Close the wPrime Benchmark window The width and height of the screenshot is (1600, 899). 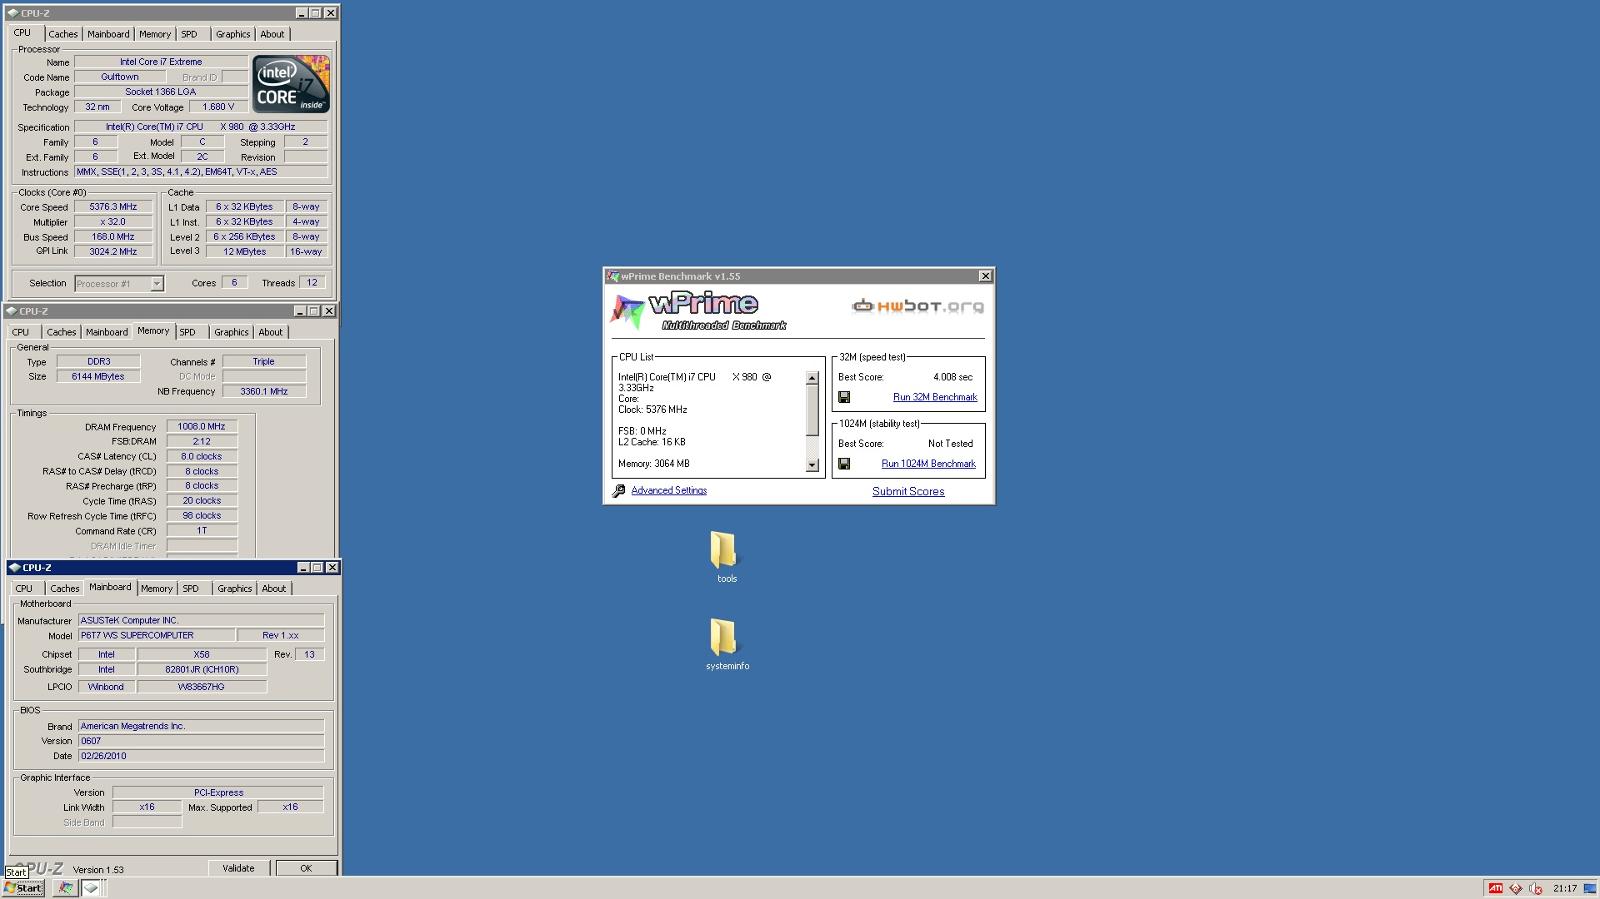tap(985, 276)
